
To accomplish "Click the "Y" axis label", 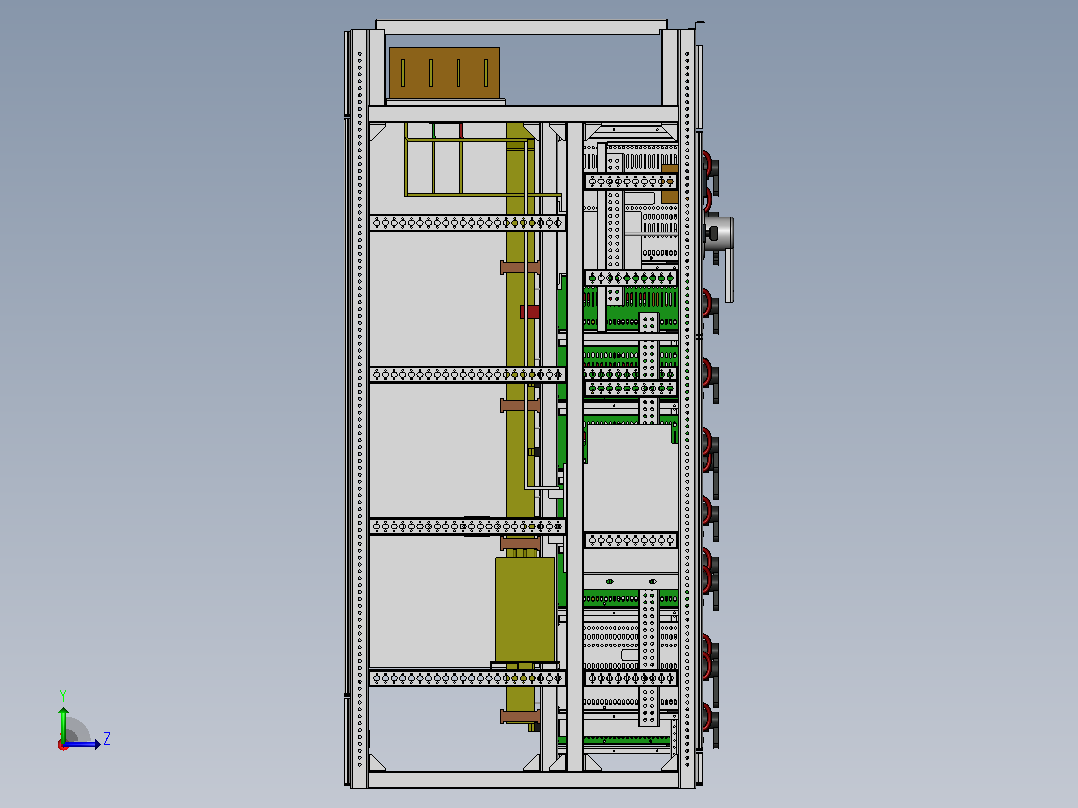I will click(x=63, y=695).
